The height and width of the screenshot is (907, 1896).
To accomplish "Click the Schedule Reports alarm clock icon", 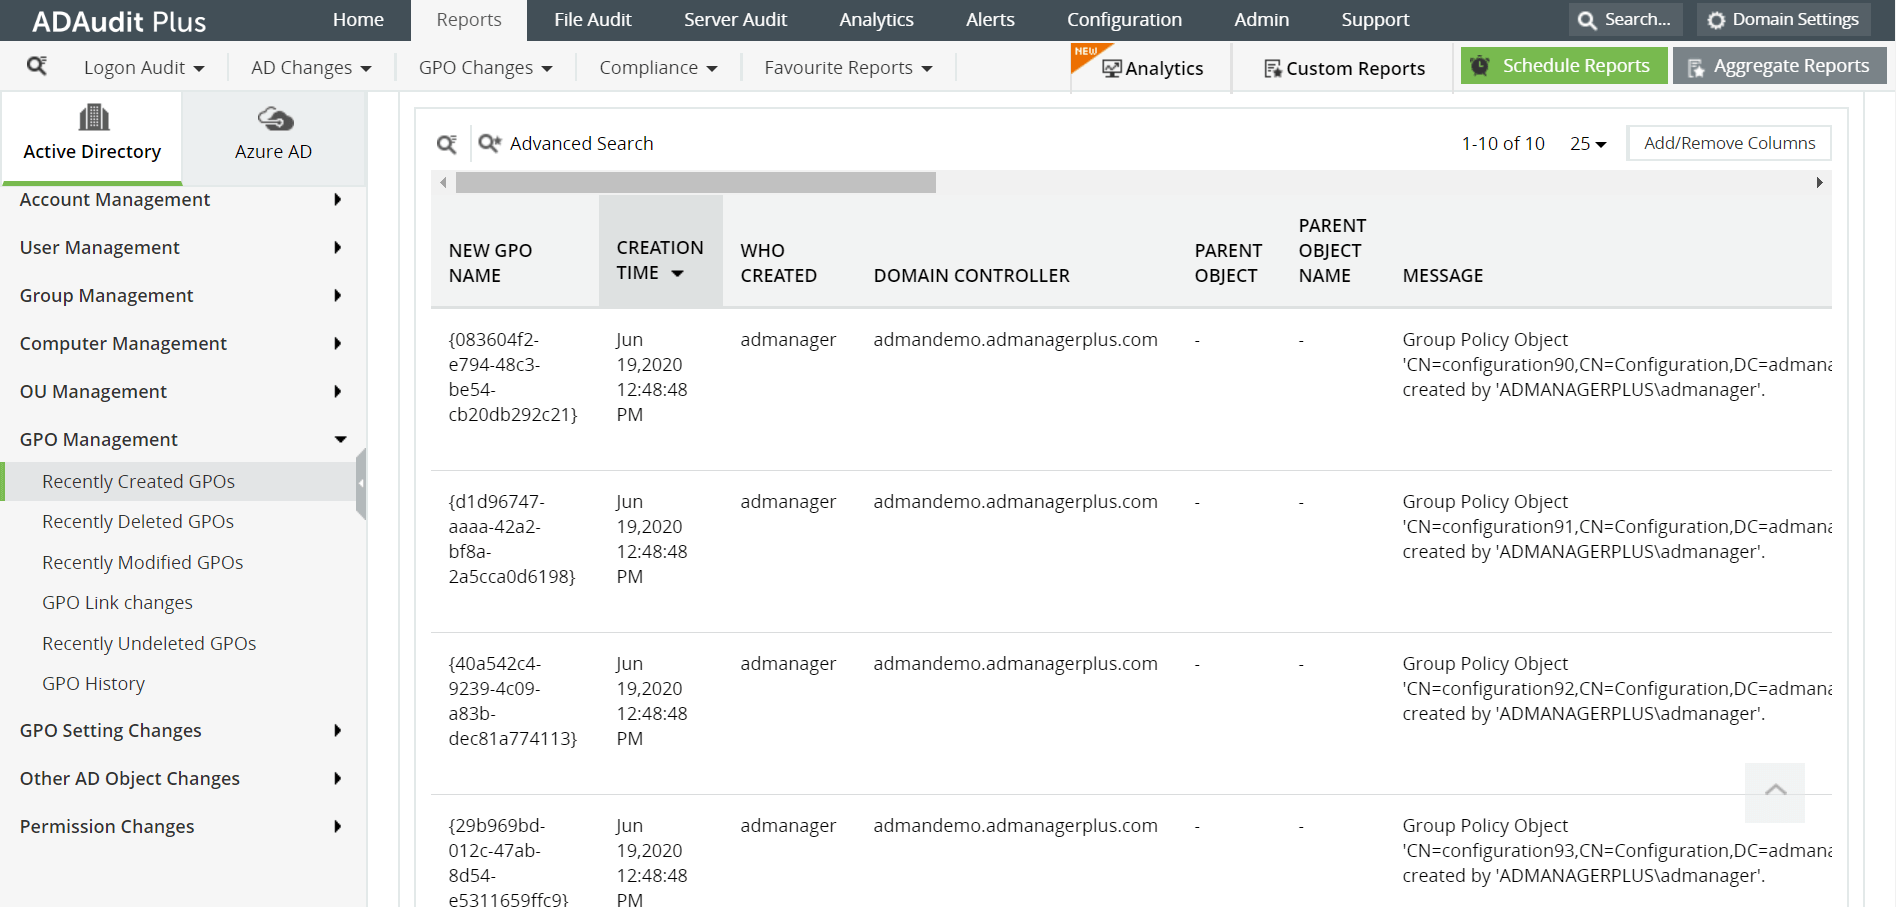I will tap(1480, 65).
